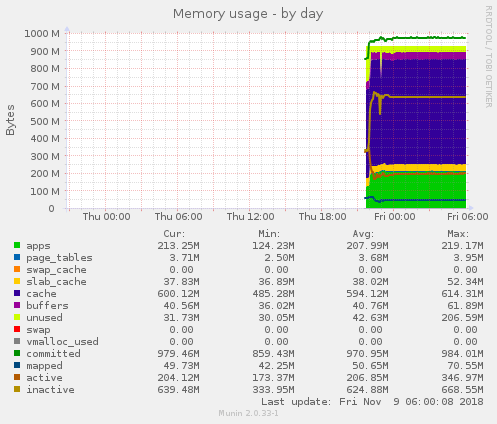
Task: Click the Fri 00:00 time axis label
Action: coord(395,217)
